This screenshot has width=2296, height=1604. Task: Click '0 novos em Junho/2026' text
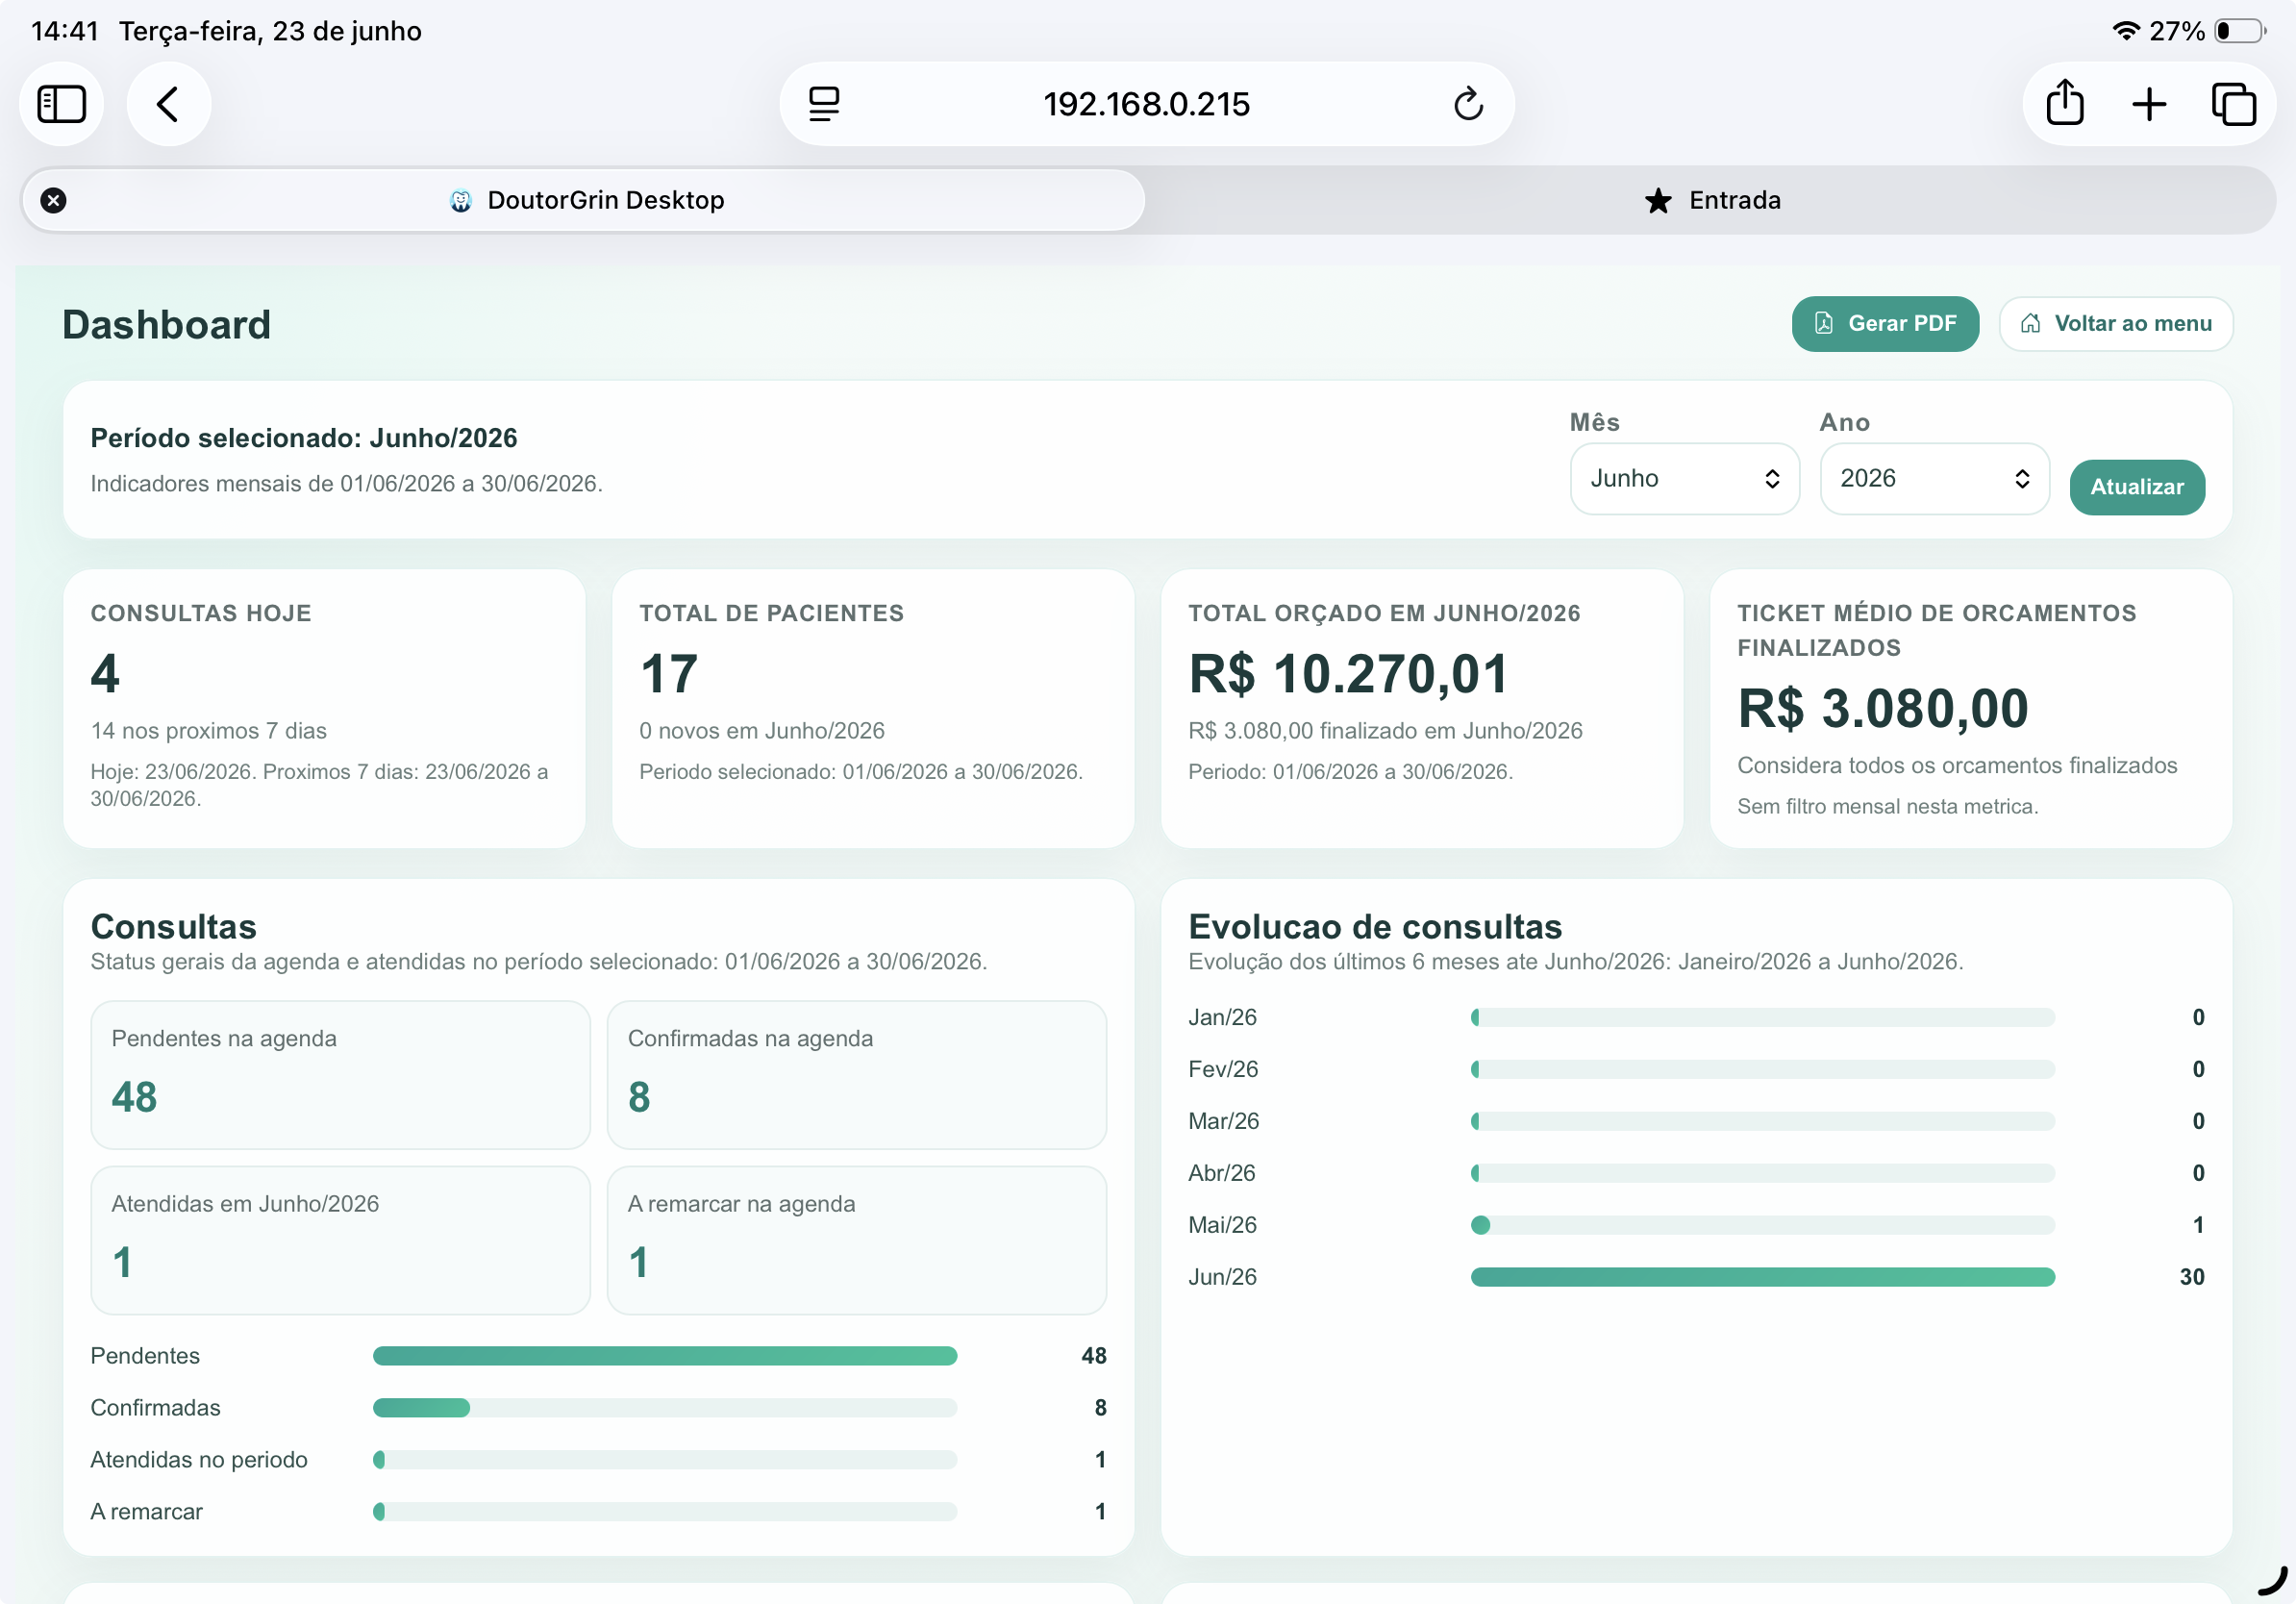(x=762, y=731)
